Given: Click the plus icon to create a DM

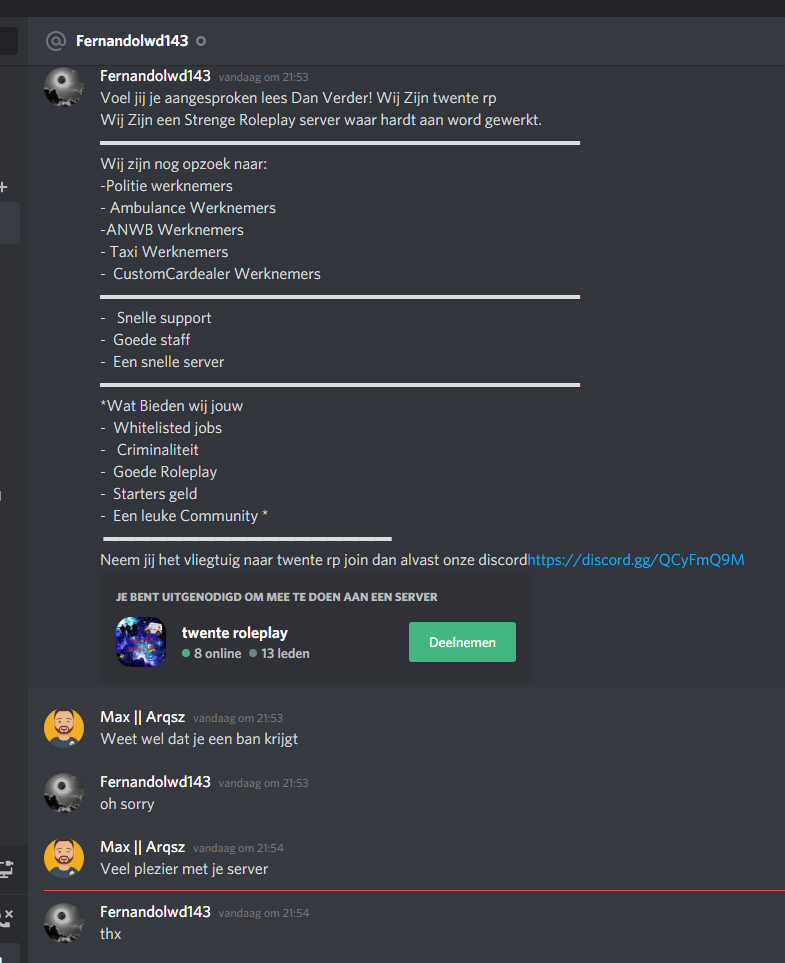Looking at the screenshot, I should pos(3,187).
